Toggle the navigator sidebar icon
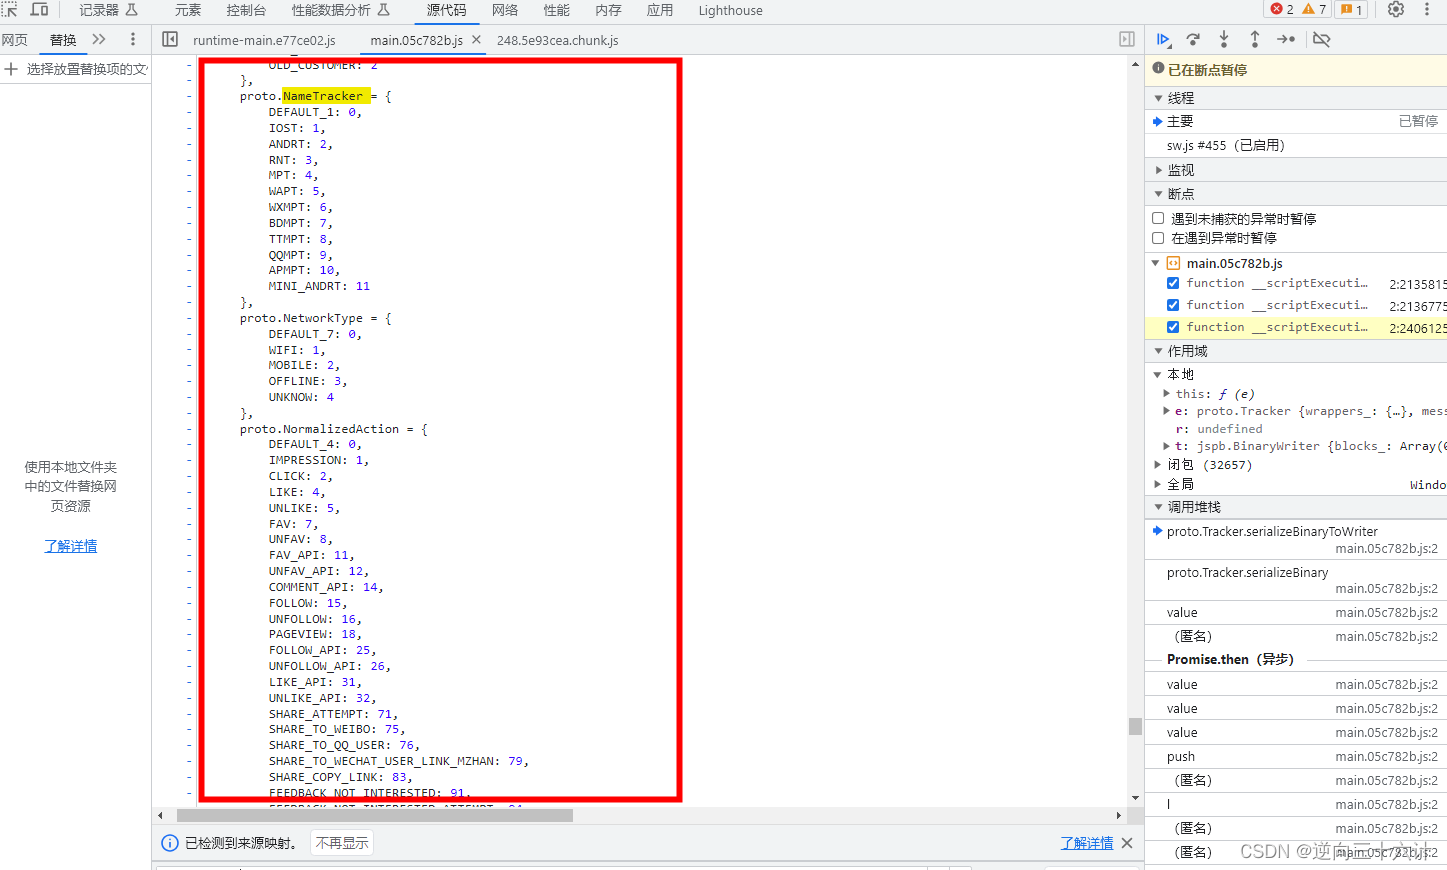This screenshot has height=870, width=1447. [x=170, y=39]
